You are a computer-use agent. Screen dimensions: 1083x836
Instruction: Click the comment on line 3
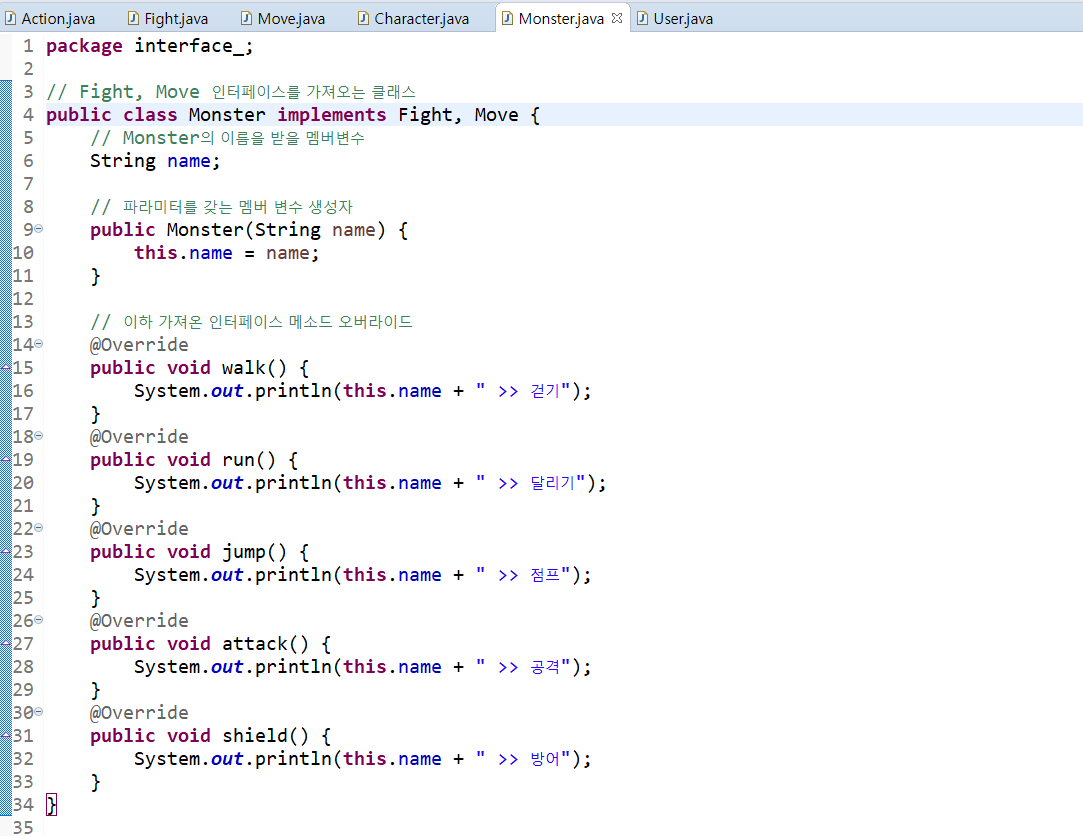click(231, 92)
